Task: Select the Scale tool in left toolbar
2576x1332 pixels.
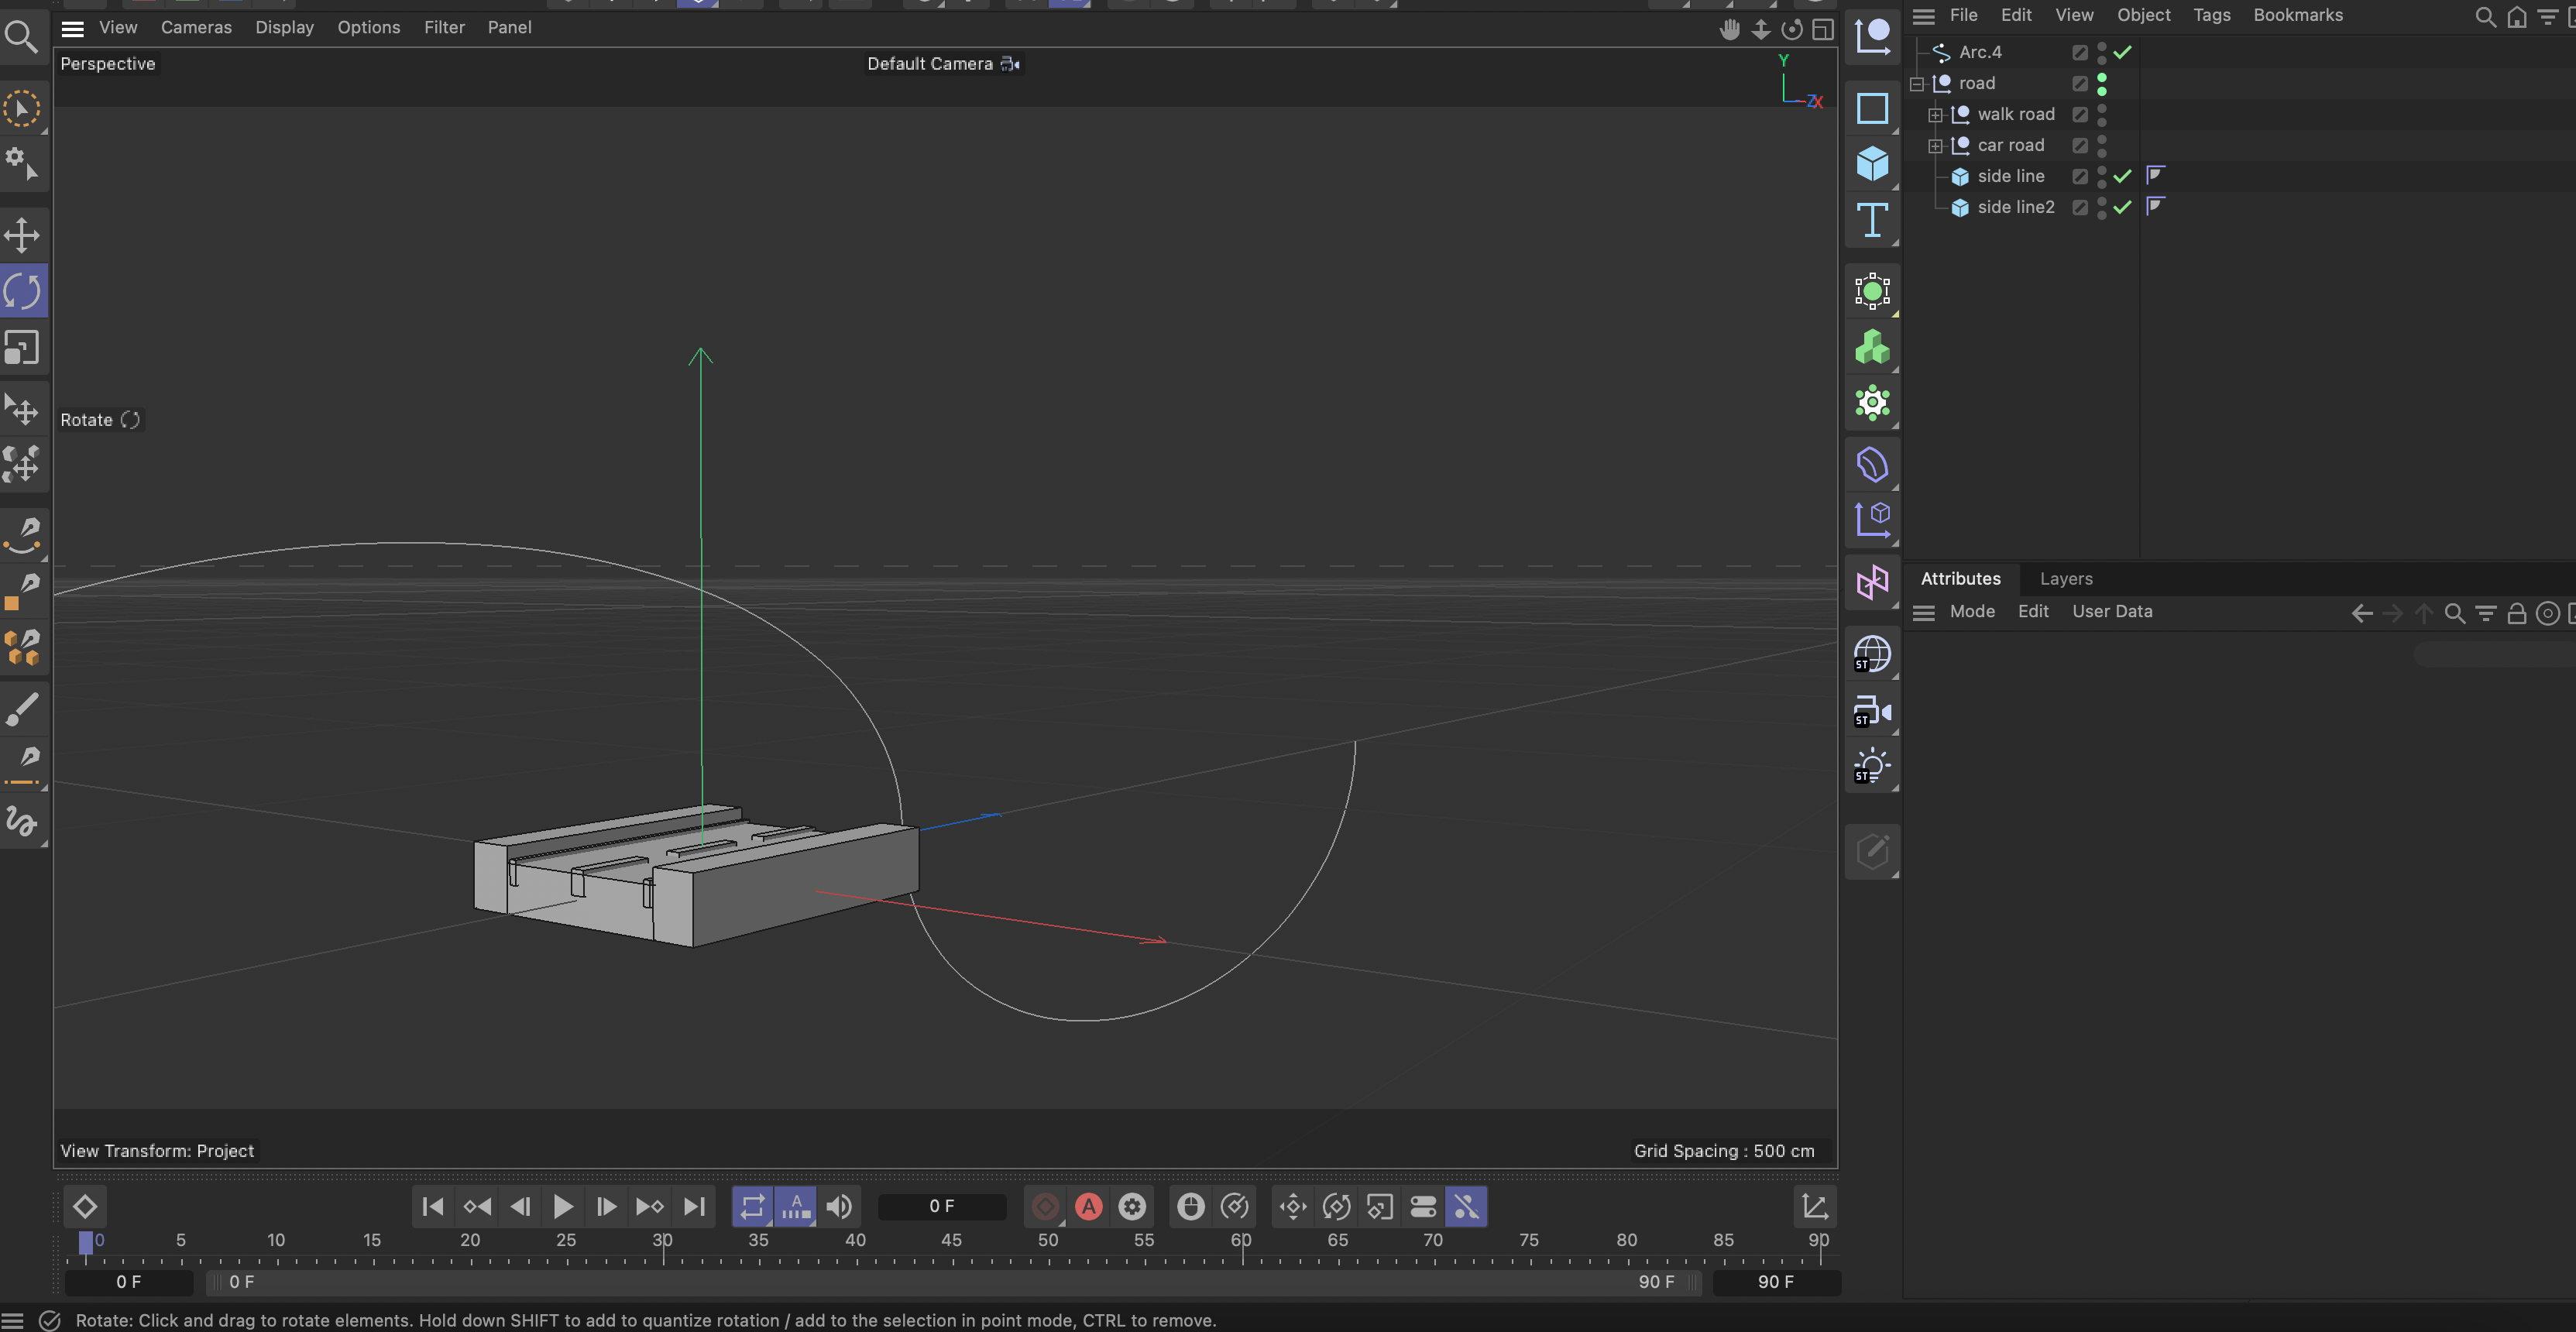Action: tap(22, 348)
